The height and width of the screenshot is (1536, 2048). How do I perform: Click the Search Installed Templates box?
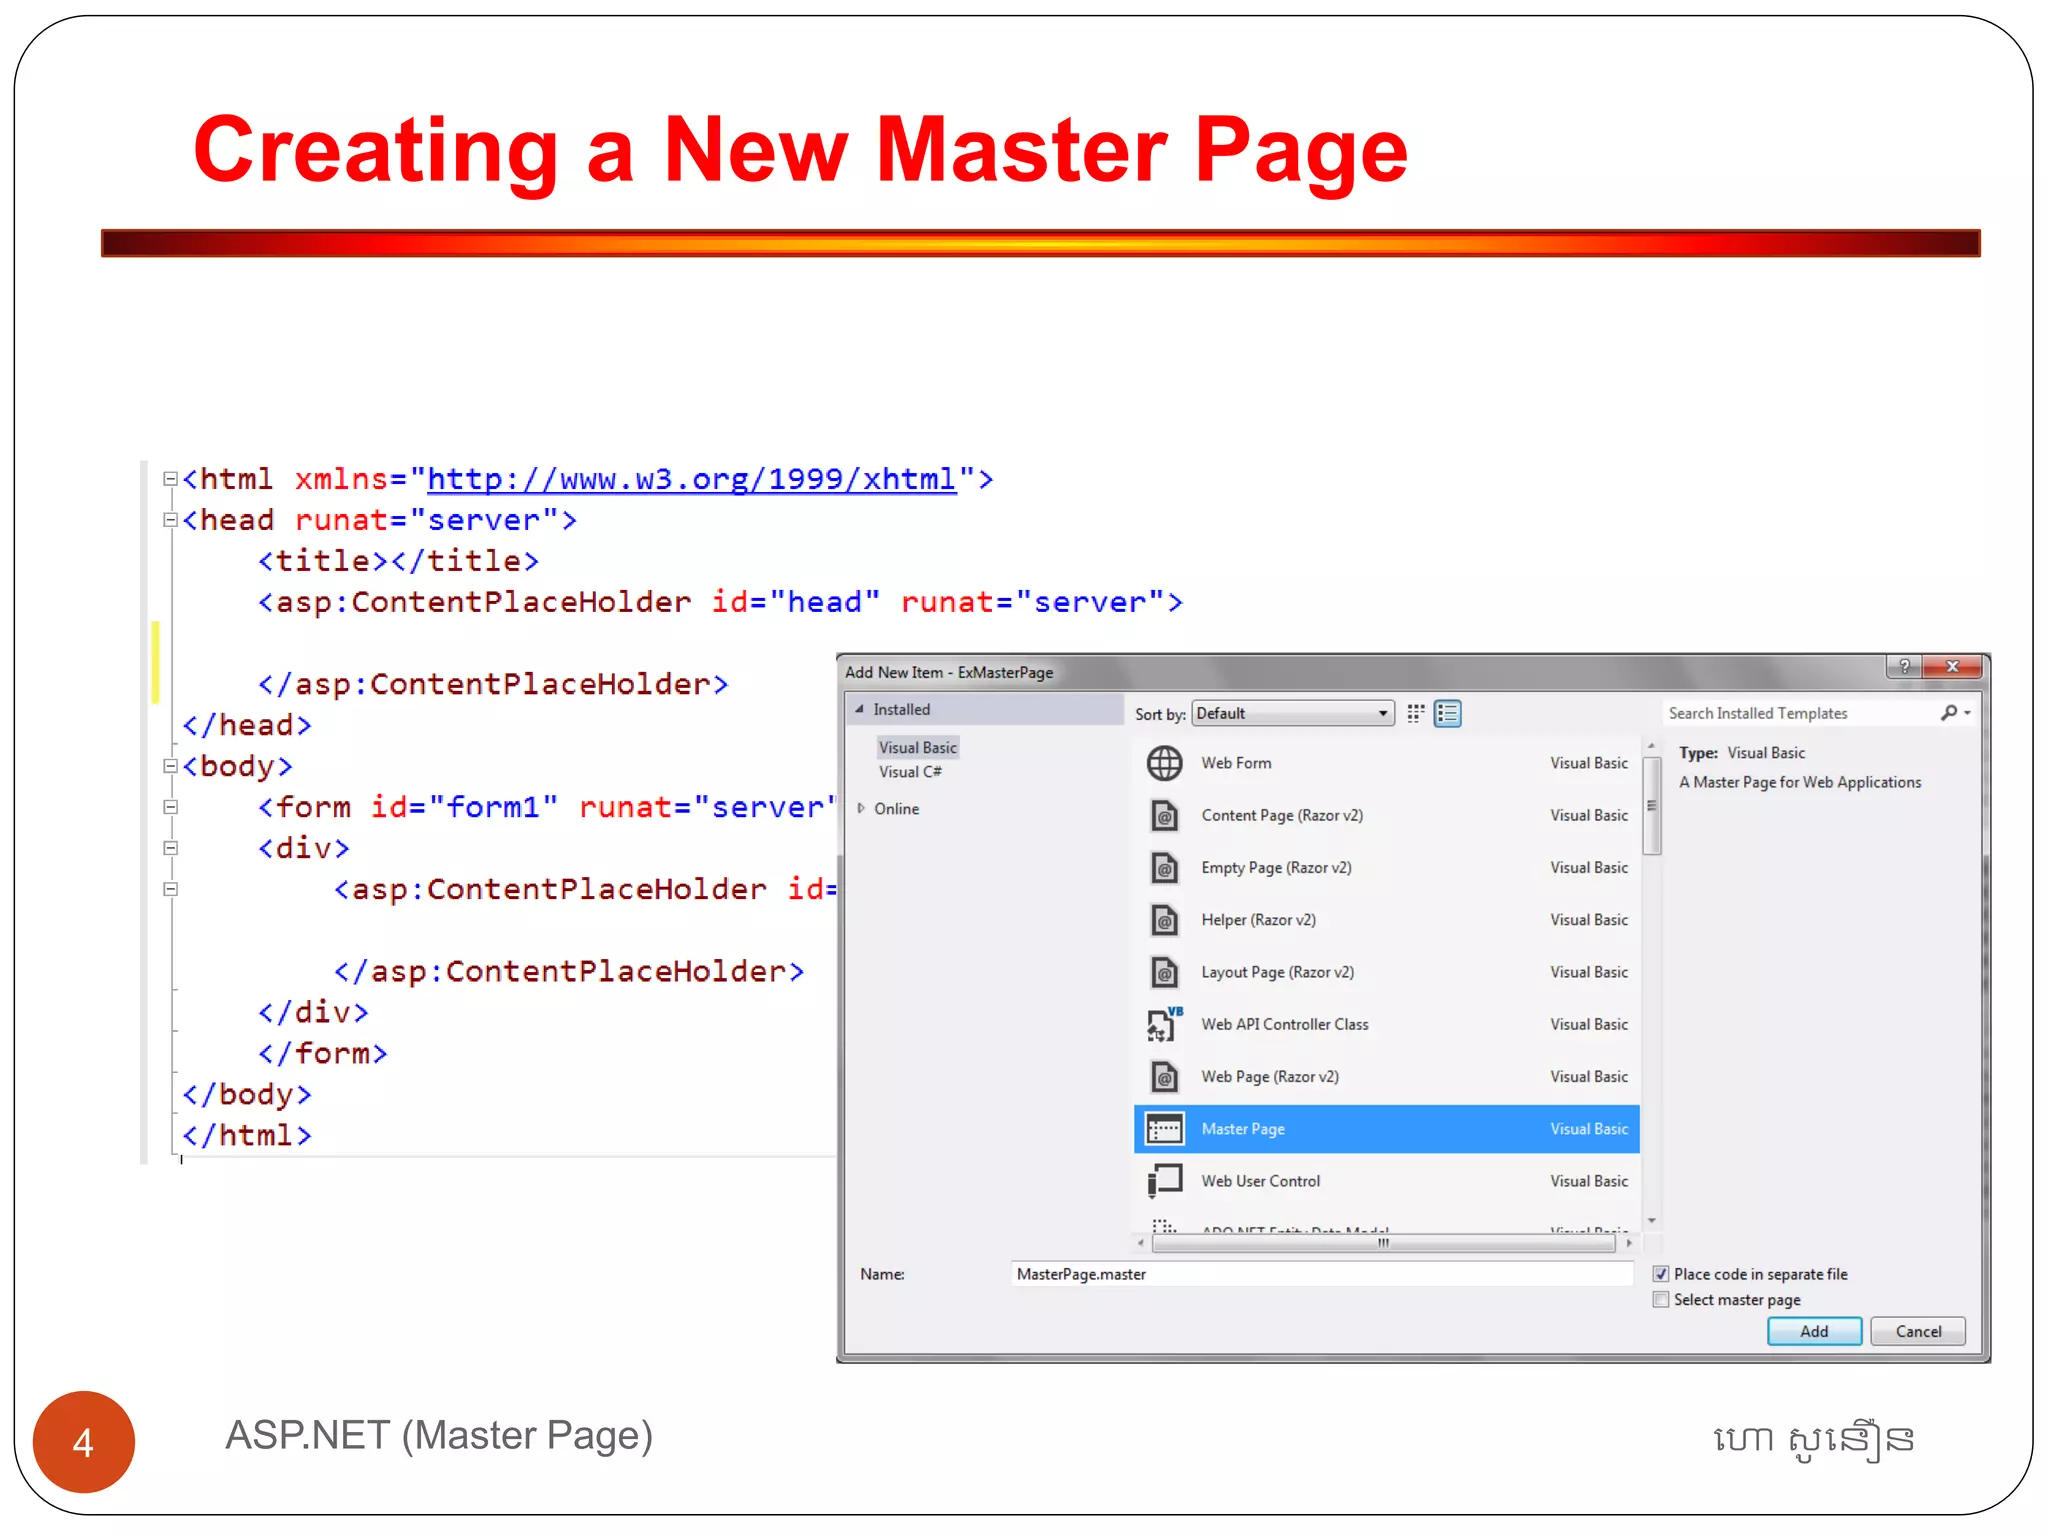tap(1800, 713)
